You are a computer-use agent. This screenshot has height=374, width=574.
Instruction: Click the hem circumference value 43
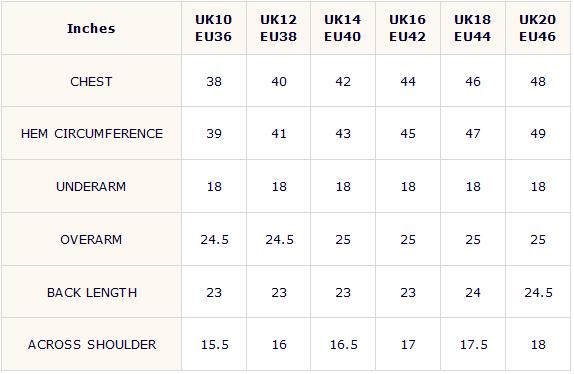coord(343,134)
